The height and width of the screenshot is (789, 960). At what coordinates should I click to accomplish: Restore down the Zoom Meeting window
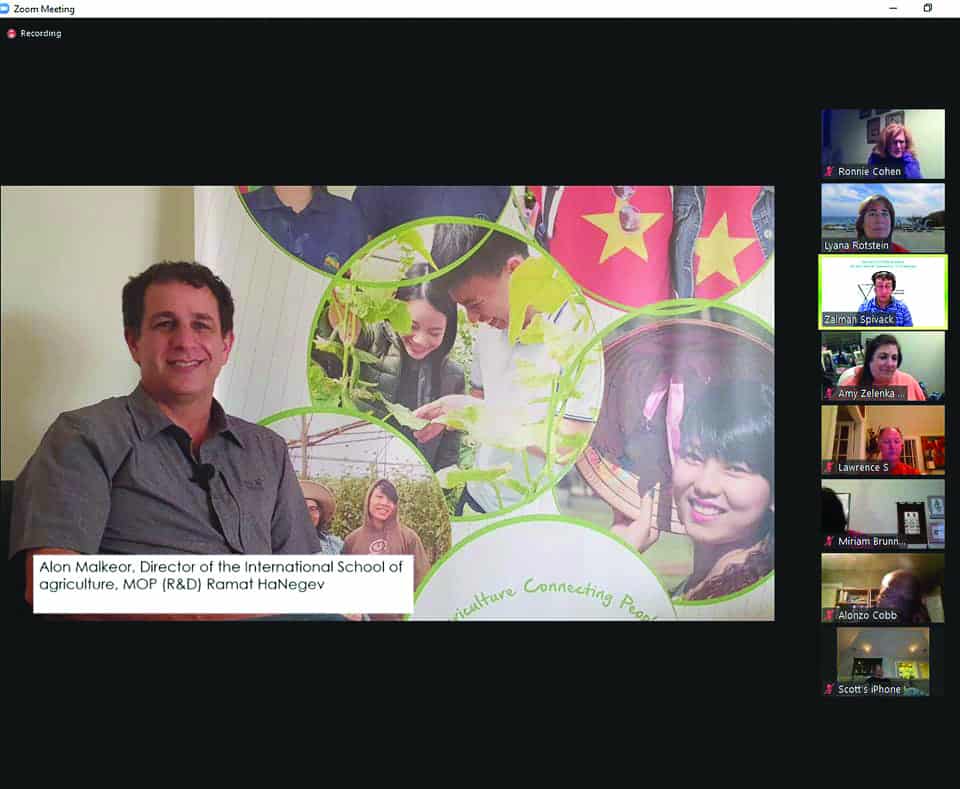tap(928, 9)
